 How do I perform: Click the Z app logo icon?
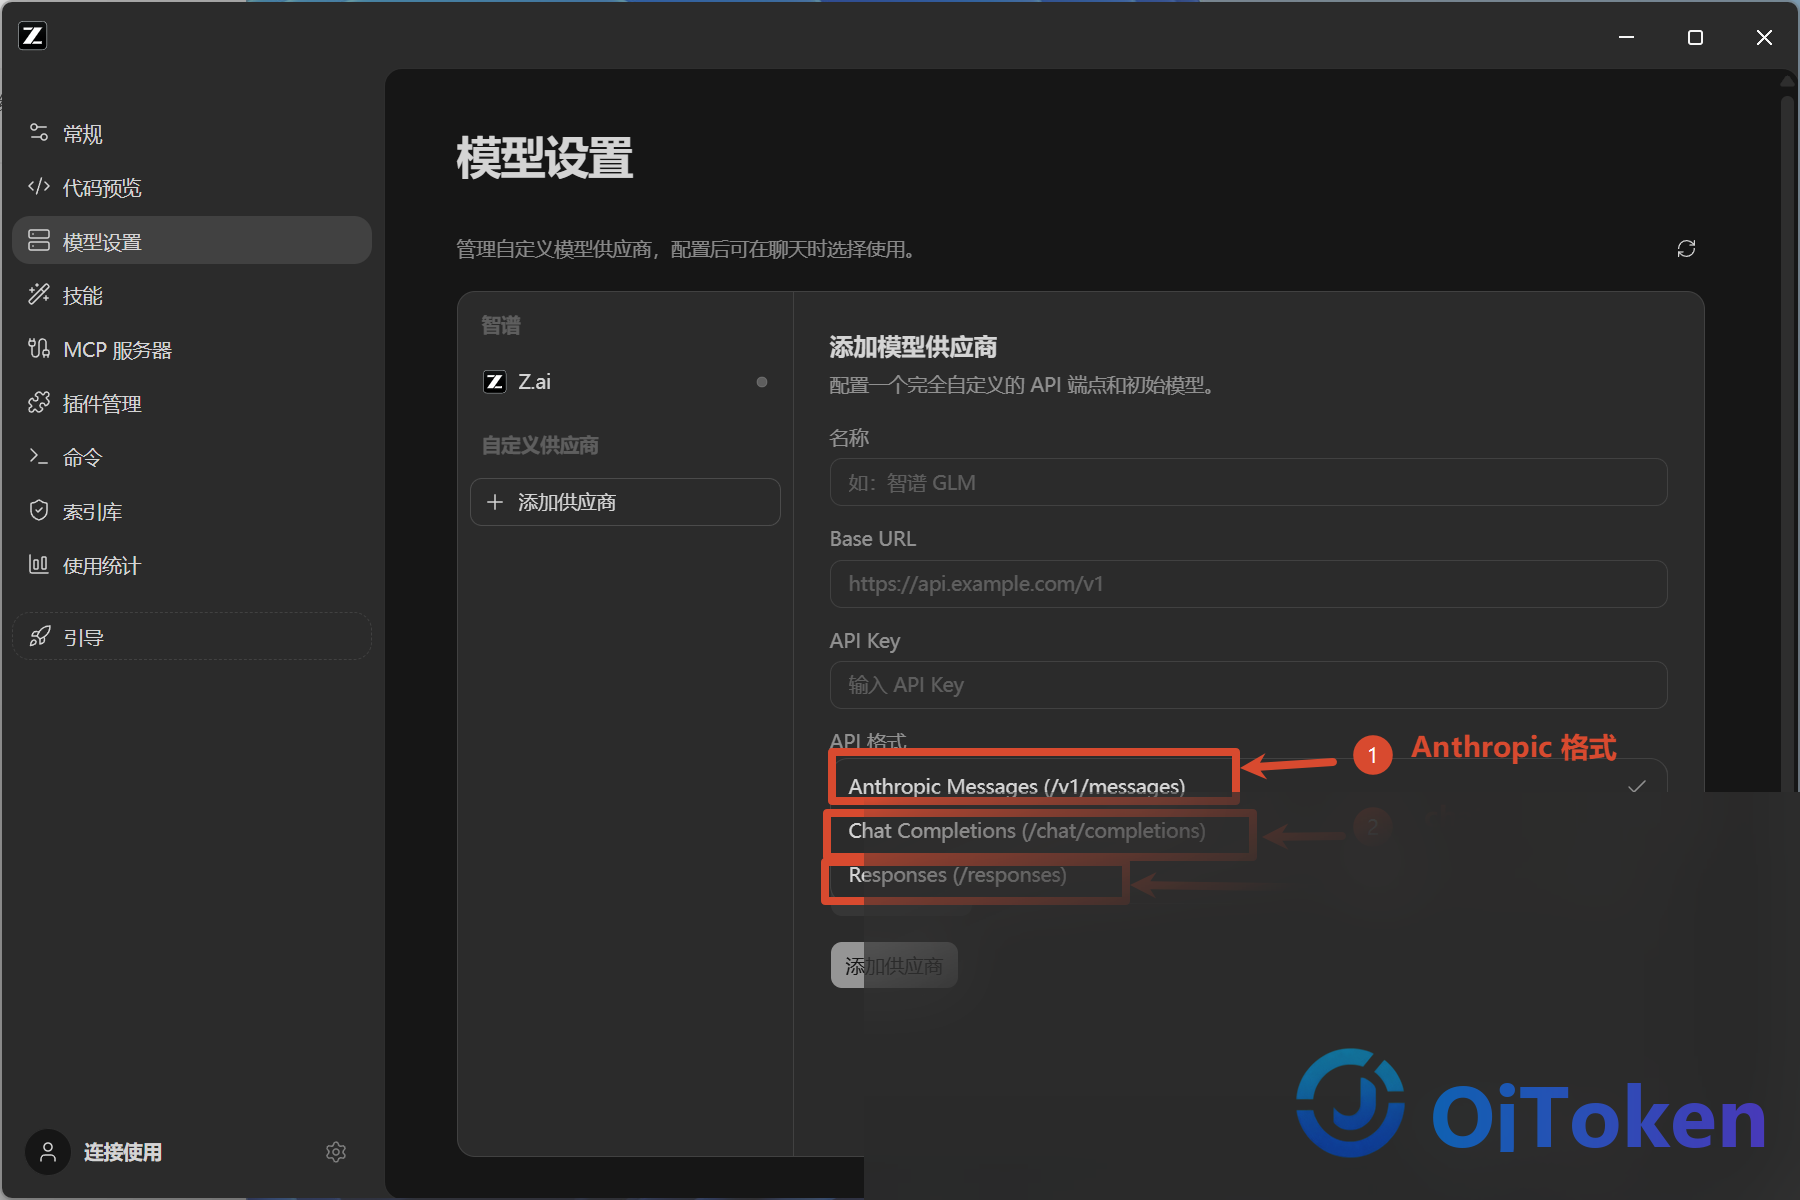click(33, 36)
